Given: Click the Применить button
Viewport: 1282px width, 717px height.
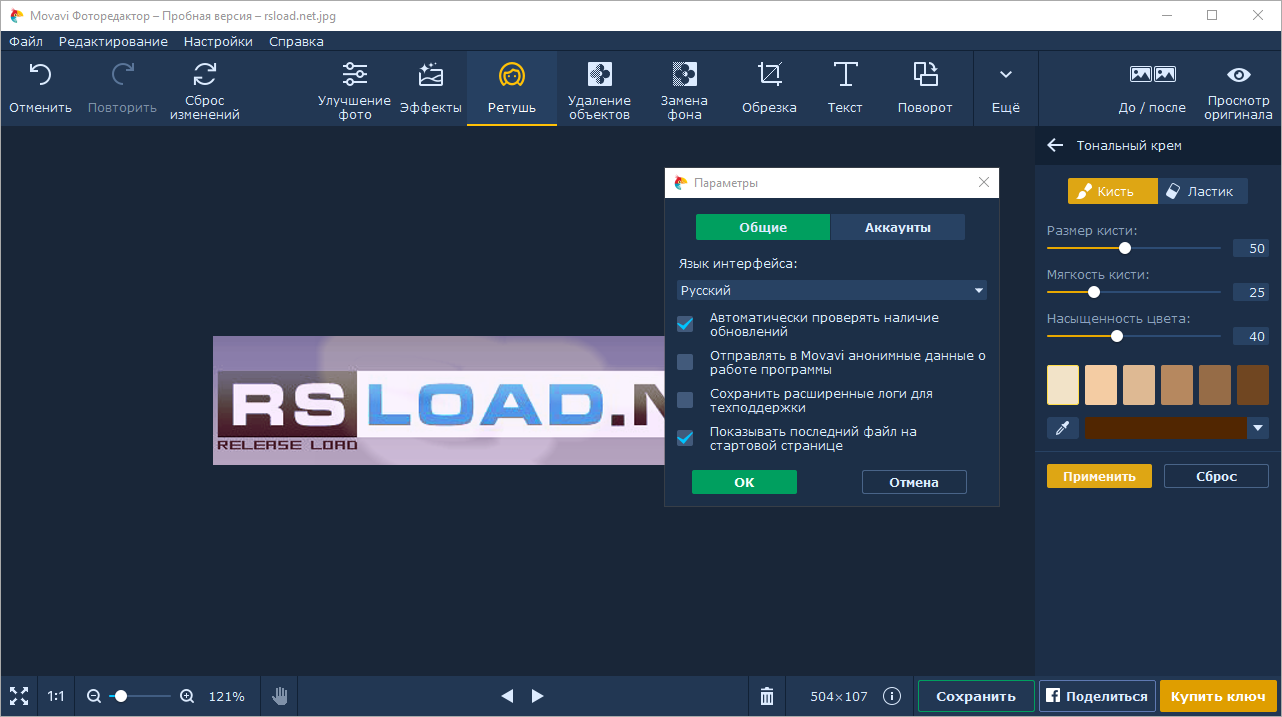Looking at the screenshot, I should click(x=1099, y=476).
